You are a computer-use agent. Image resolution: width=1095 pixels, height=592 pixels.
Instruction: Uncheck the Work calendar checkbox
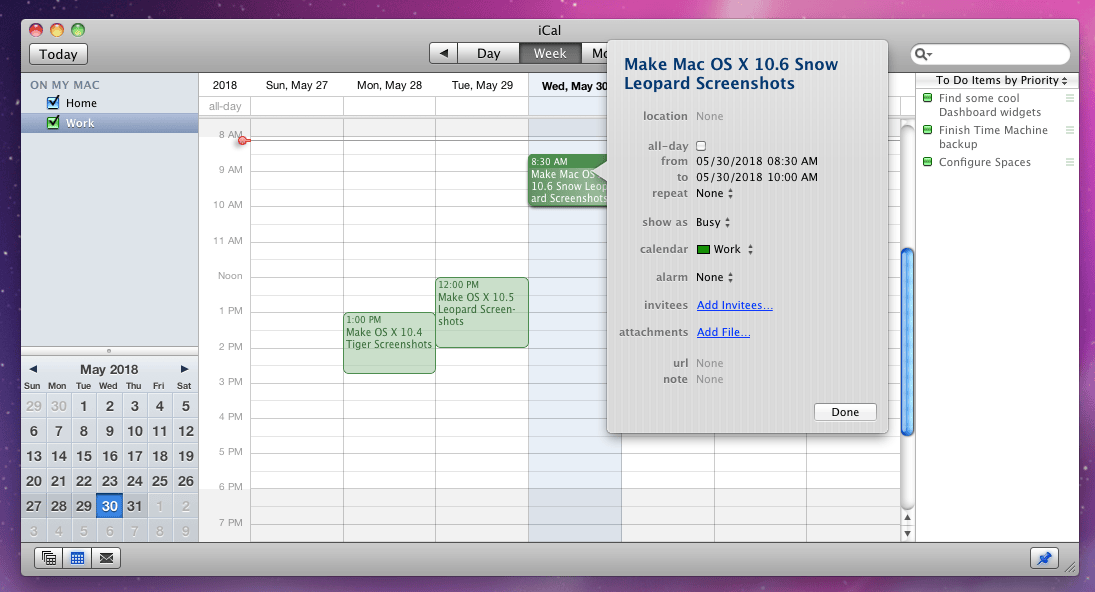click(53, 122)
